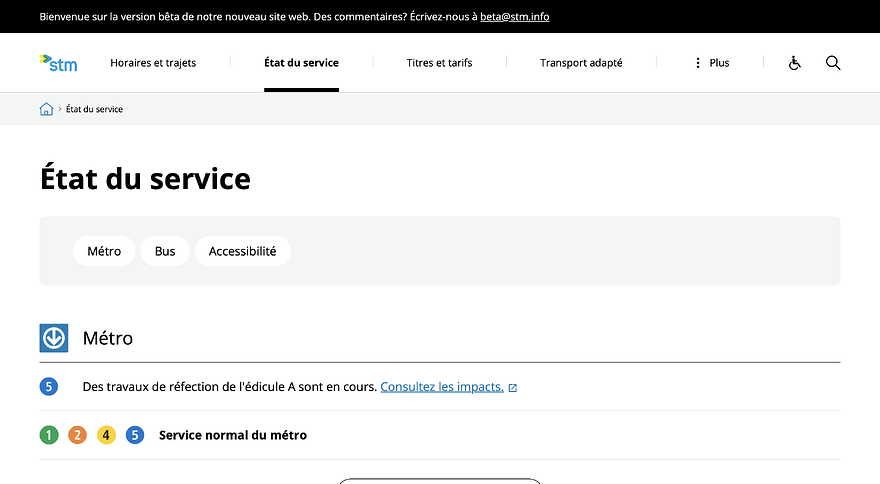
Task: Open the beta@stm.info email link
Action: [515, 17]
